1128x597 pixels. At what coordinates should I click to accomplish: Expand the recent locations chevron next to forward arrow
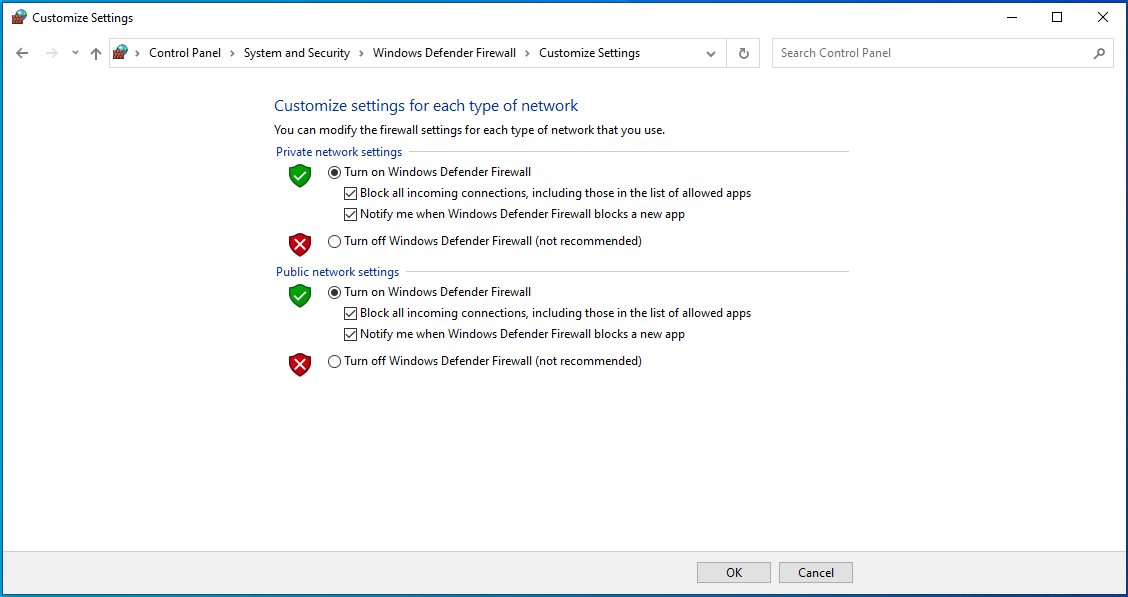(x=74, y=52)
